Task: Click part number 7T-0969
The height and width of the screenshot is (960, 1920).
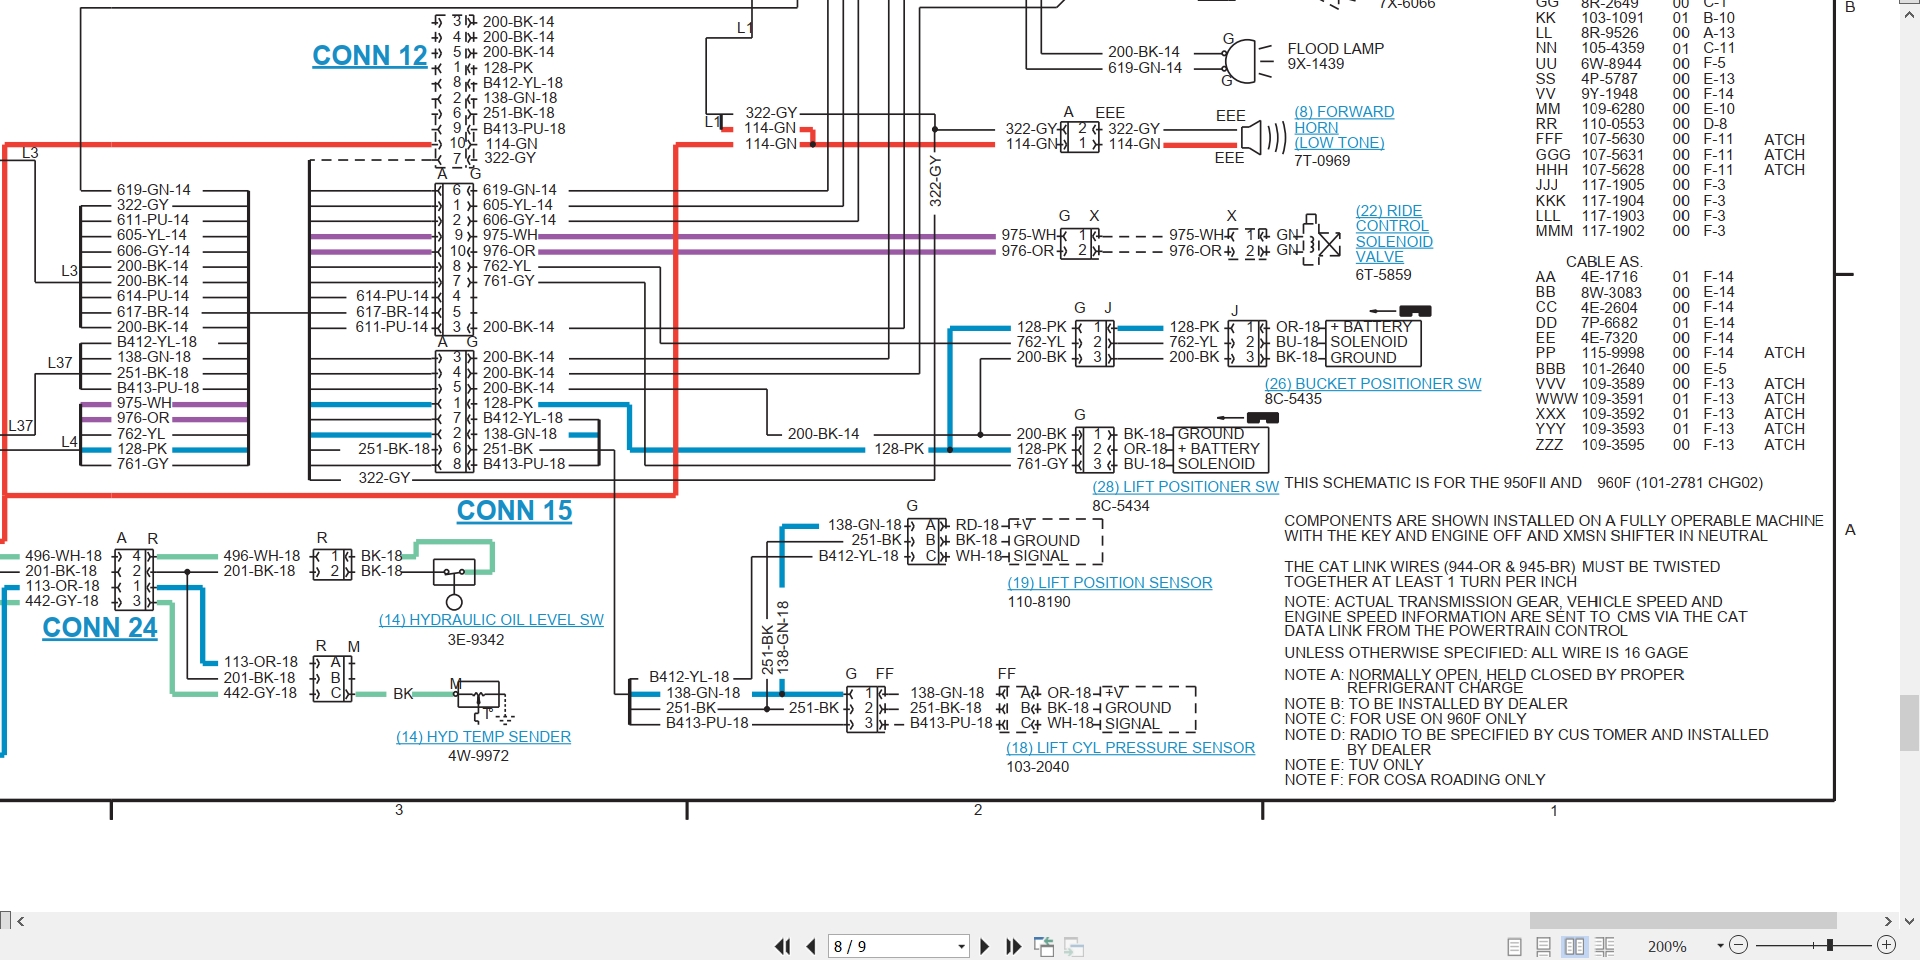Action: [x=1322, y=161]
